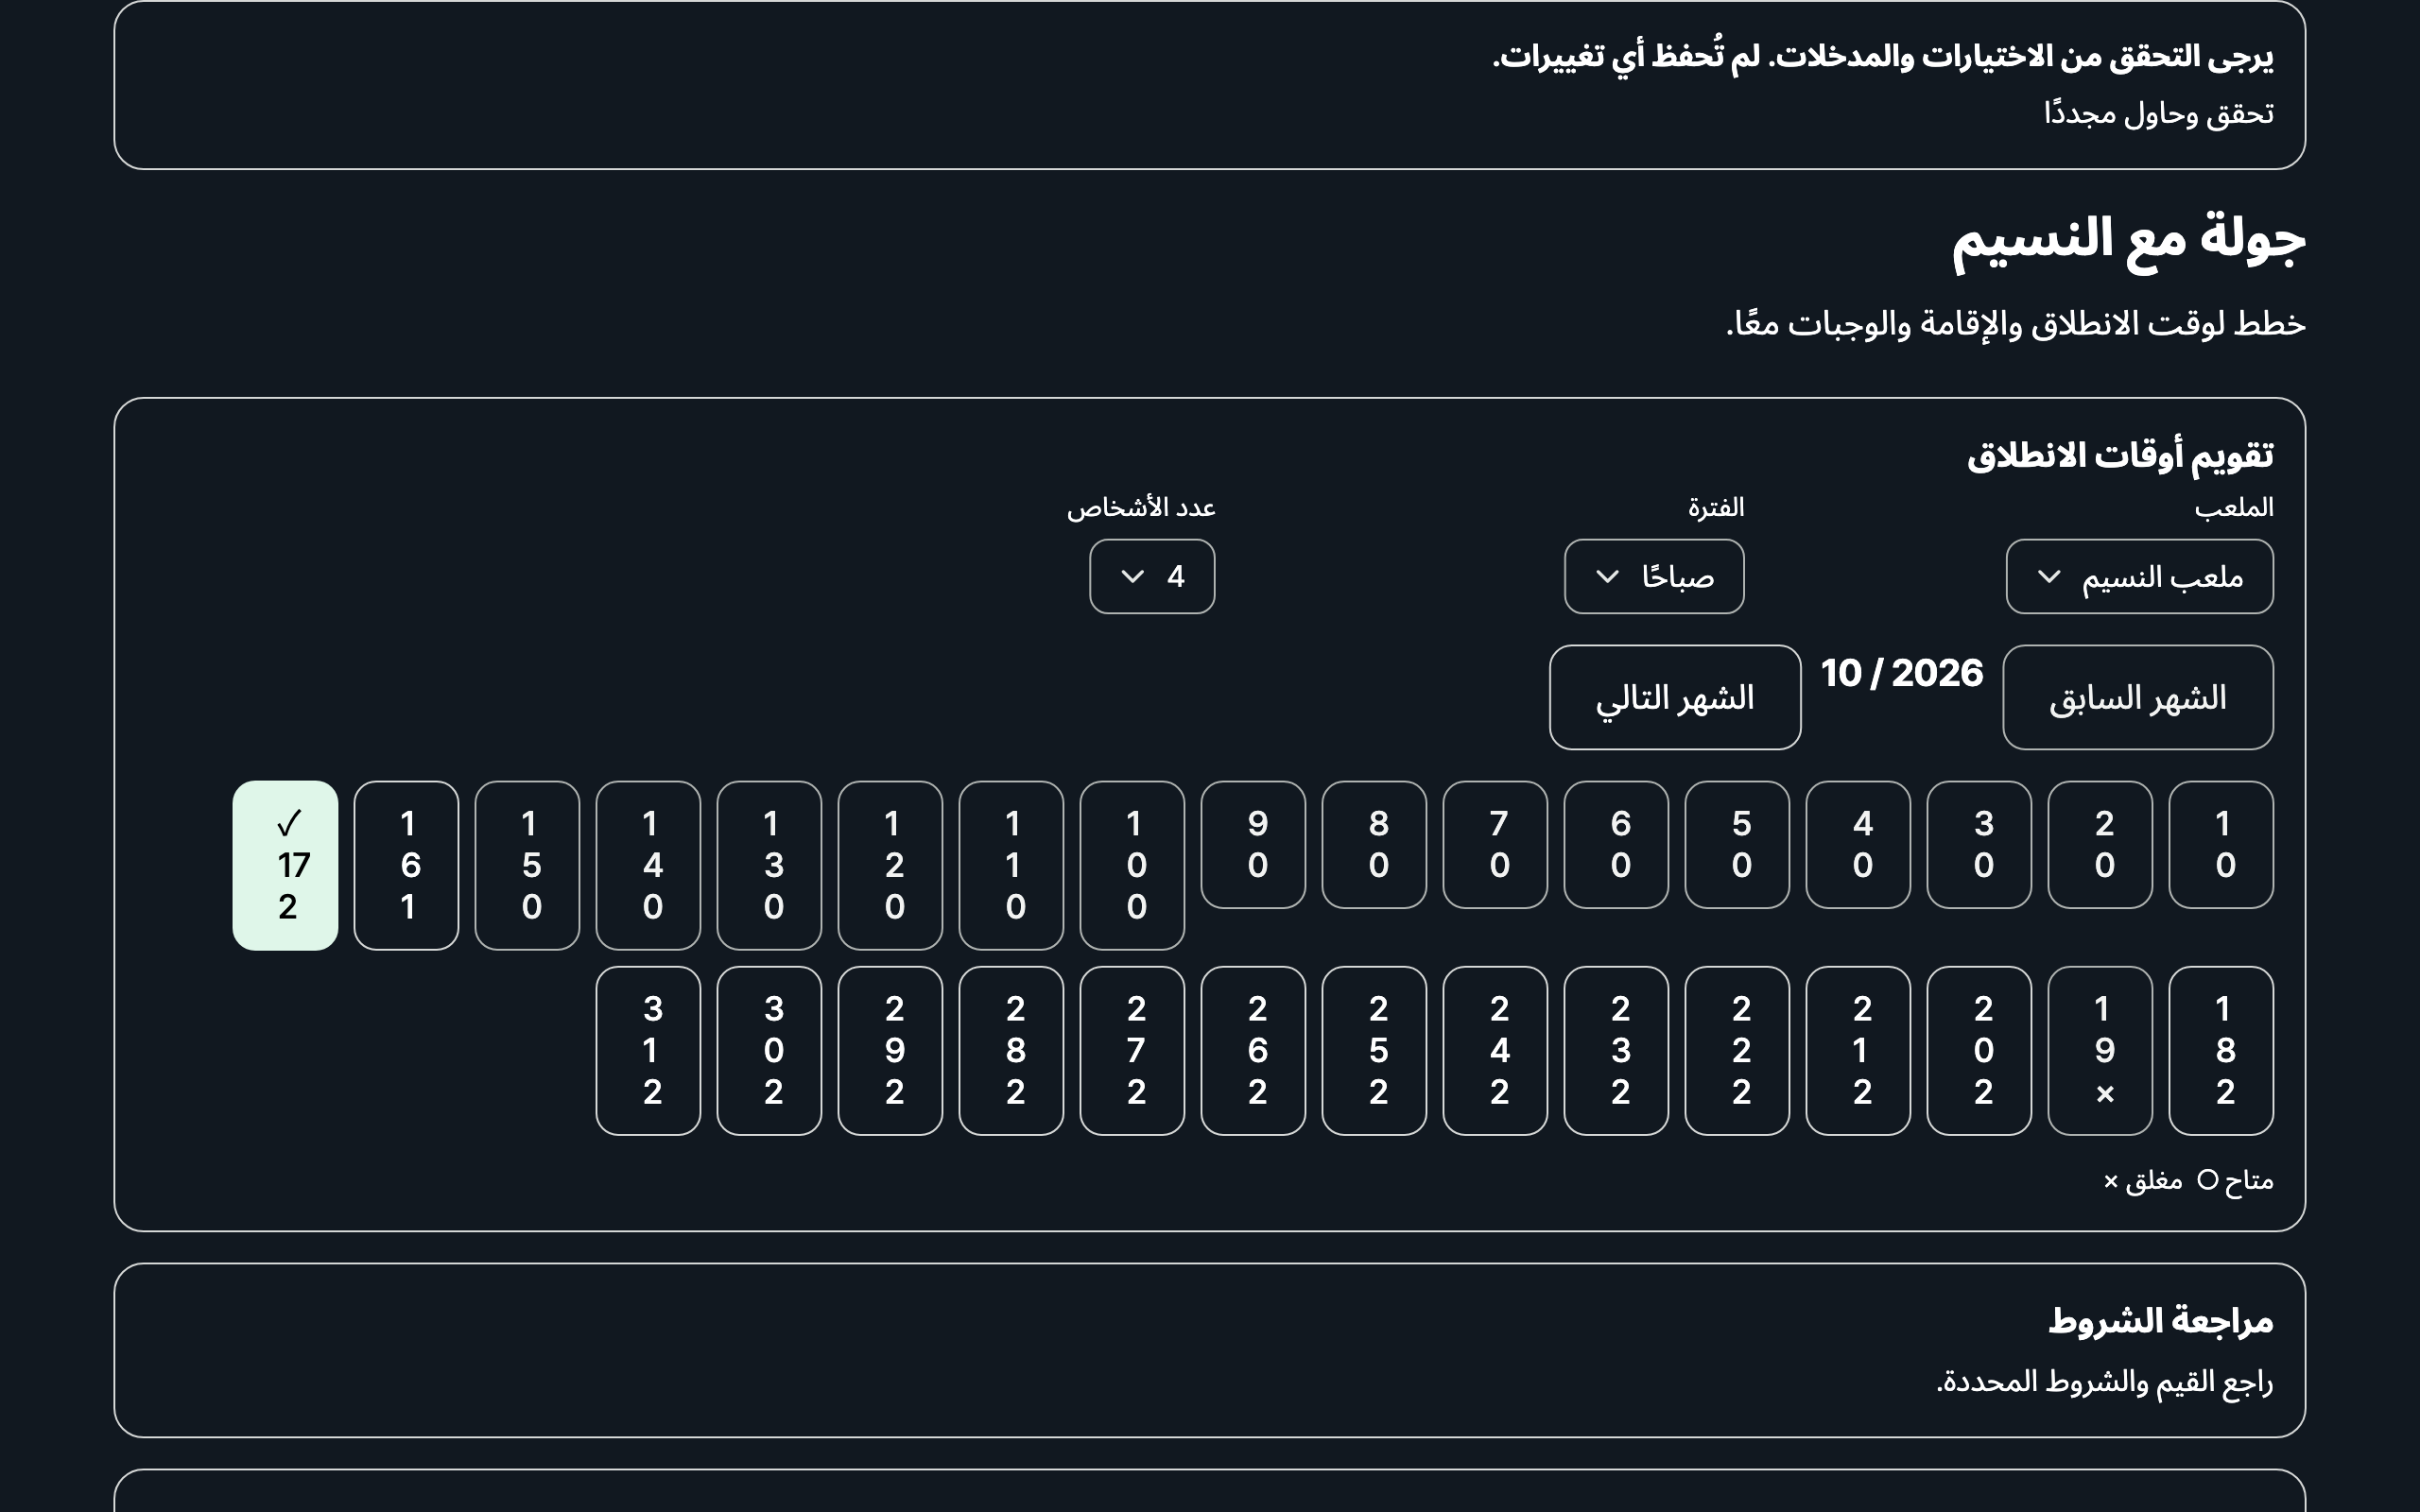
Task: Select day 12 in the calendar
Action: click(x=890, y=865)
